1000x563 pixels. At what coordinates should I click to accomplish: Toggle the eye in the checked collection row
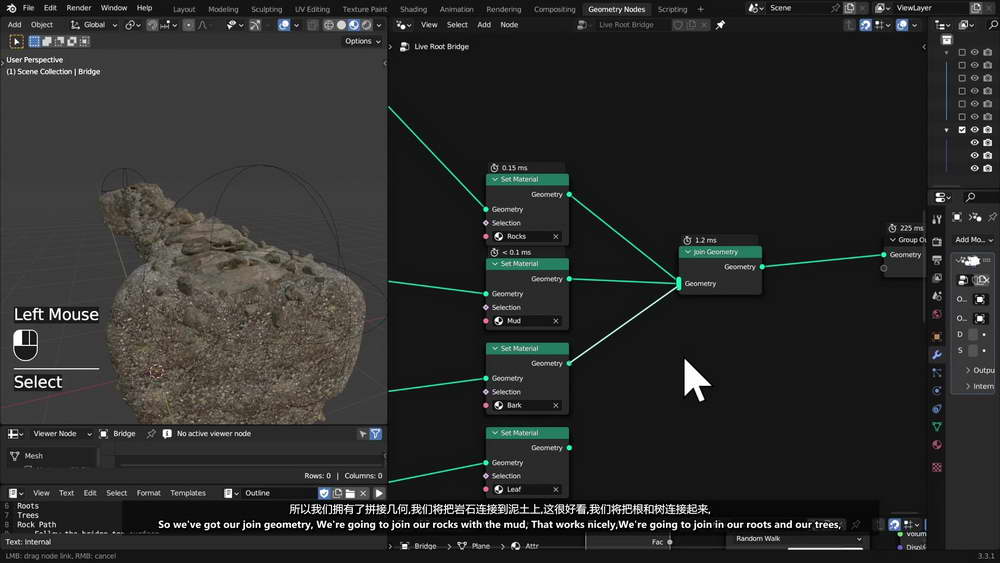974,129
